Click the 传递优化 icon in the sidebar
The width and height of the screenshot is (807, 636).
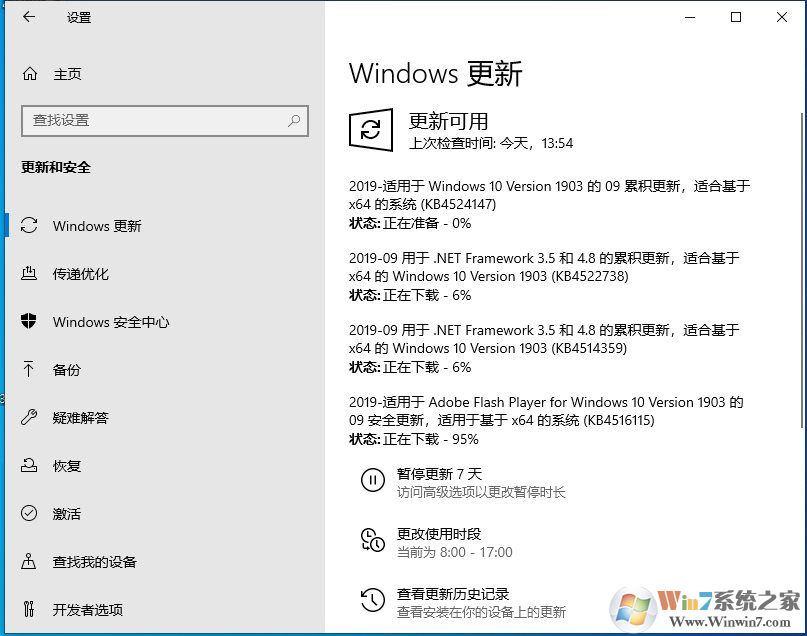pyautogui.click(x=31, y=274)
